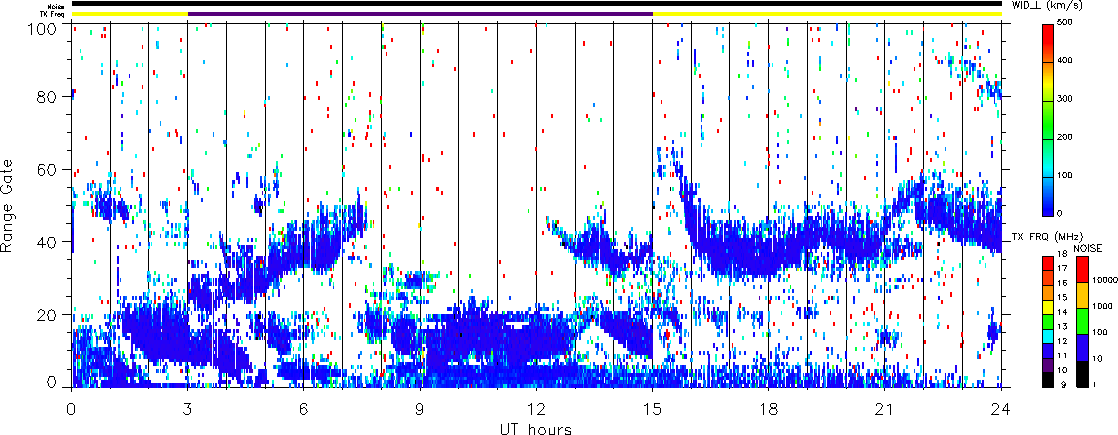Viewport: 1118px width, 435px height.
Task: Click the 1 label in NOISE legend
Action: (x=1095, y=384)
